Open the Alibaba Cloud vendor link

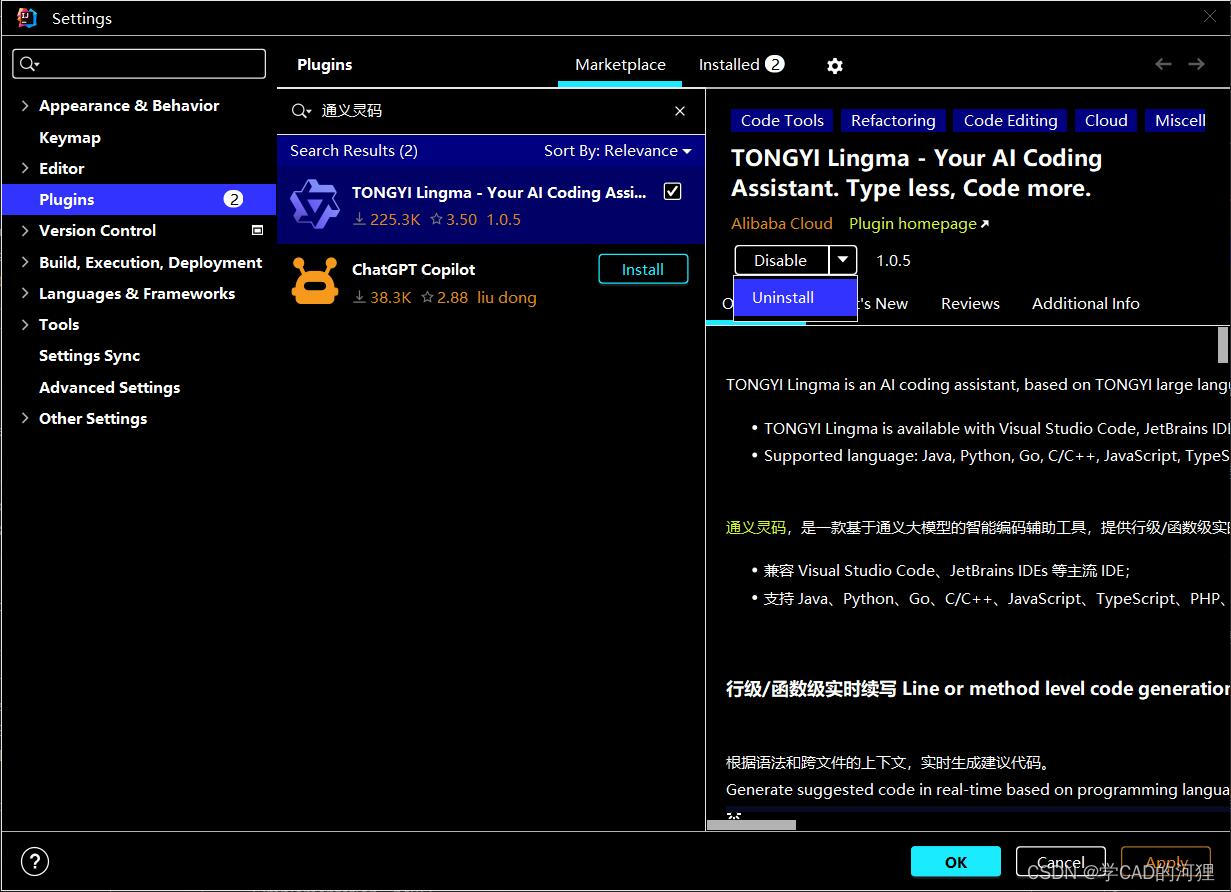coord(782,224)
